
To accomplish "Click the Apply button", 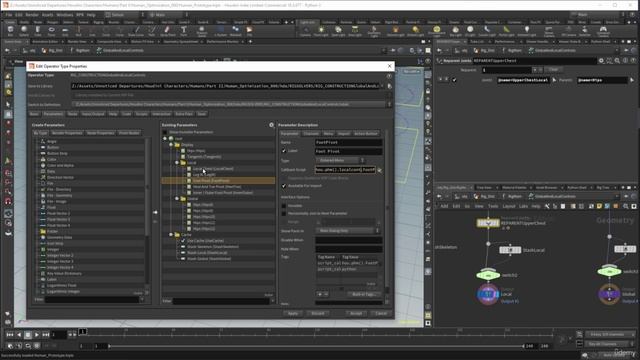I will coord(293,313).
